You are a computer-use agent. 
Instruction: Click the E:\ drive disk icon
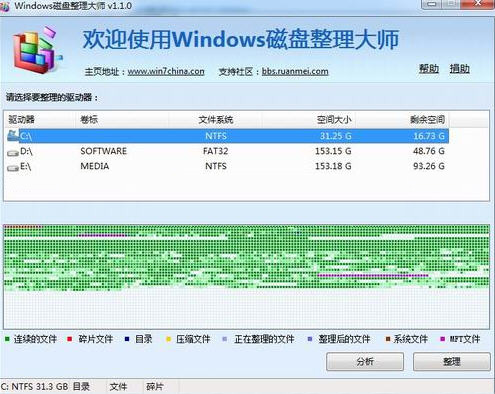pos(13,168)
